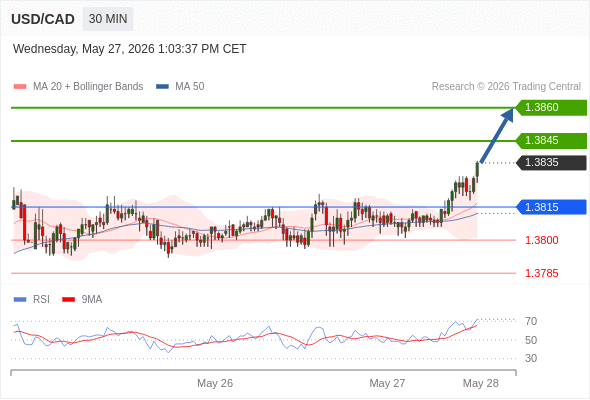The image size is (590, 400).
Task: Click the blue 1.3815 pivot price tag
Action: click(x=551, y=207)
